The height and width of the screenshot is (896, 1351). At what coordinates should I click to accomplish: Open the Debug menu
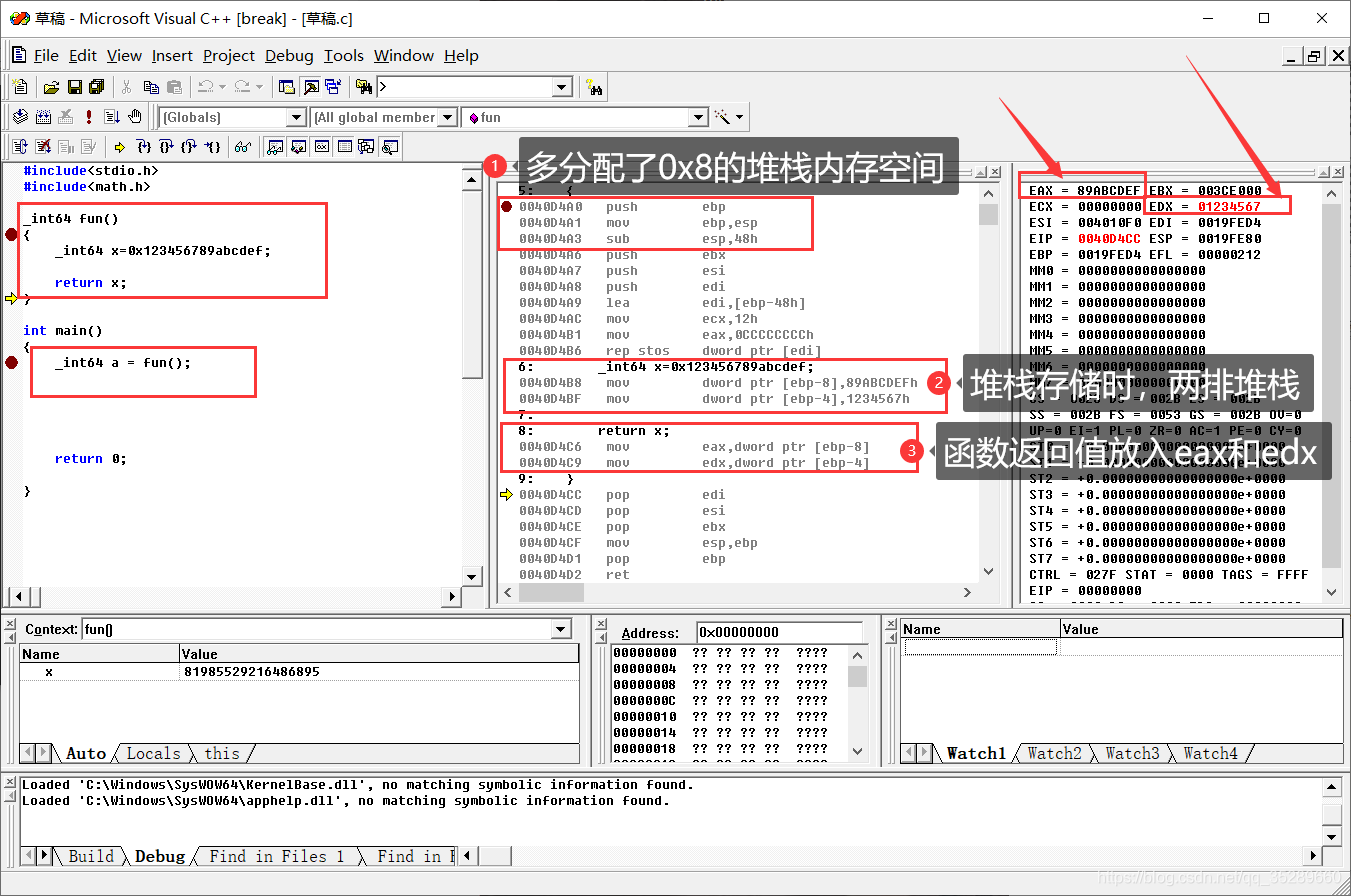tap(289, 56)
